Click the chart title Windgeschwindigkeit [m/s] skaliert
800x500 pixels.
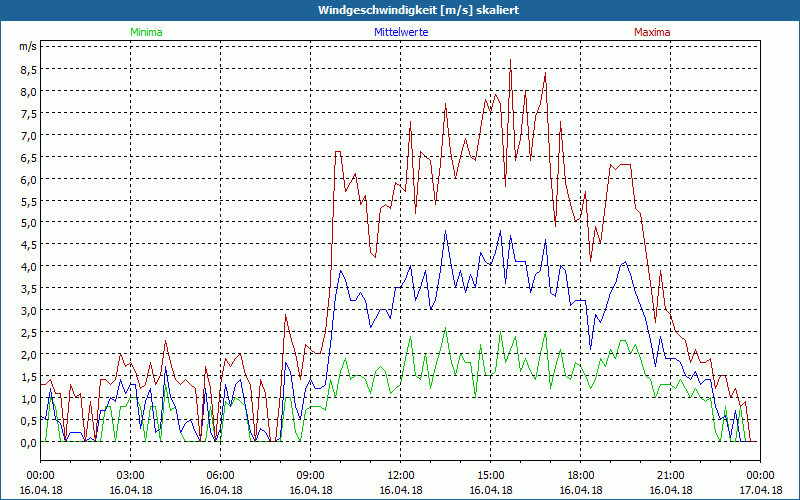point(418,10)
